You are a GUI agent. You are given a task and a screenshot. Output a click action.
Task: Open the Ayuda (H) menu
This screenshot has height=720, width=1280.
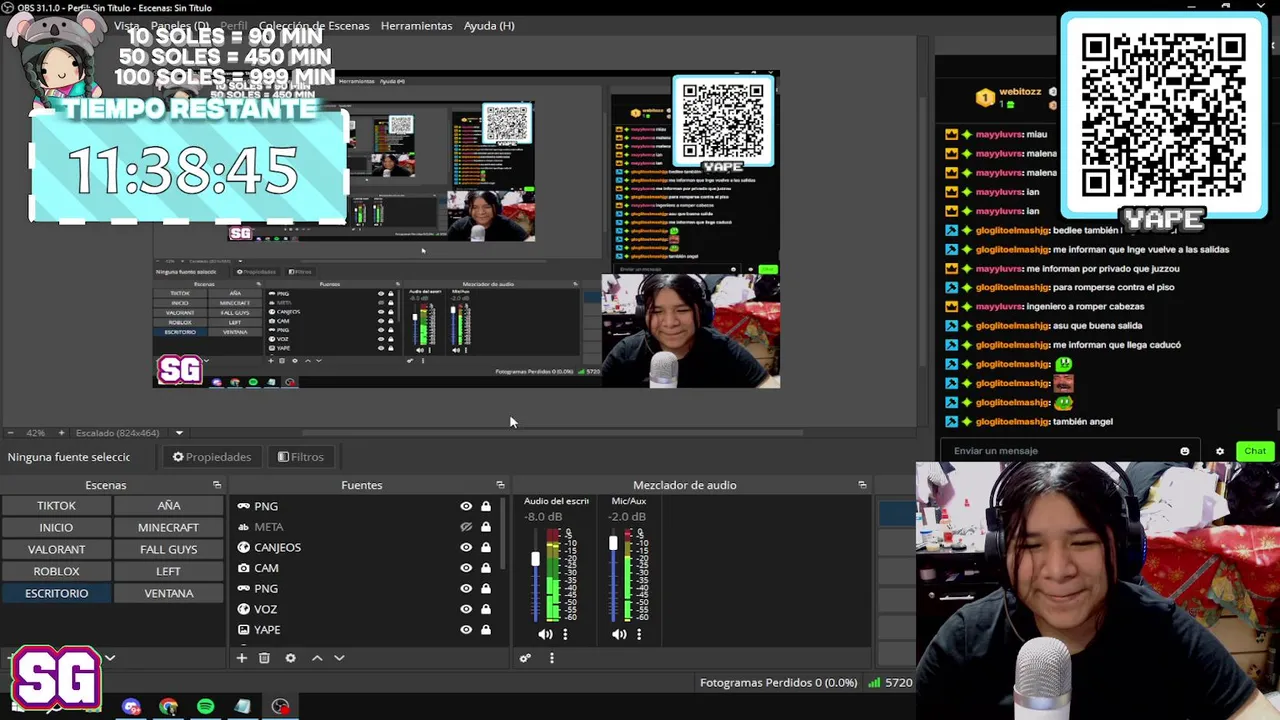[x=489, y=25]
